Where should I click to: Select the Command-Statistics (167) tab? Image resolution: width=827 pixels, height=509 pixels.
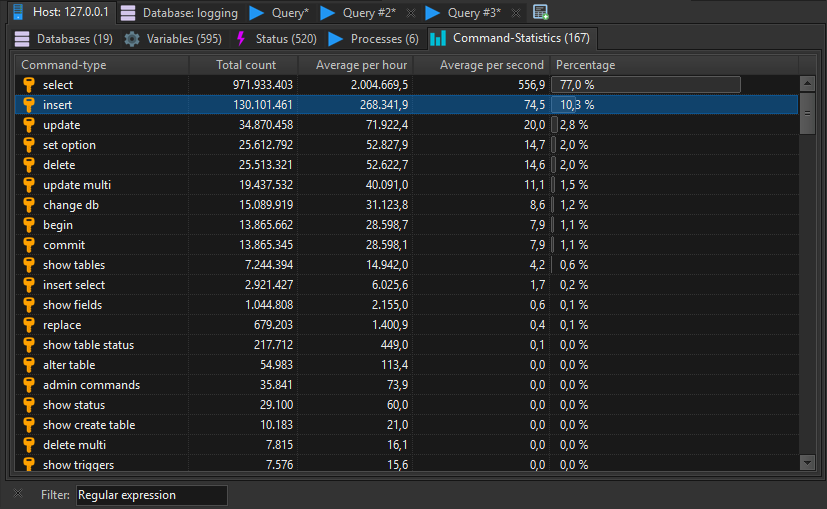point(511,38)
